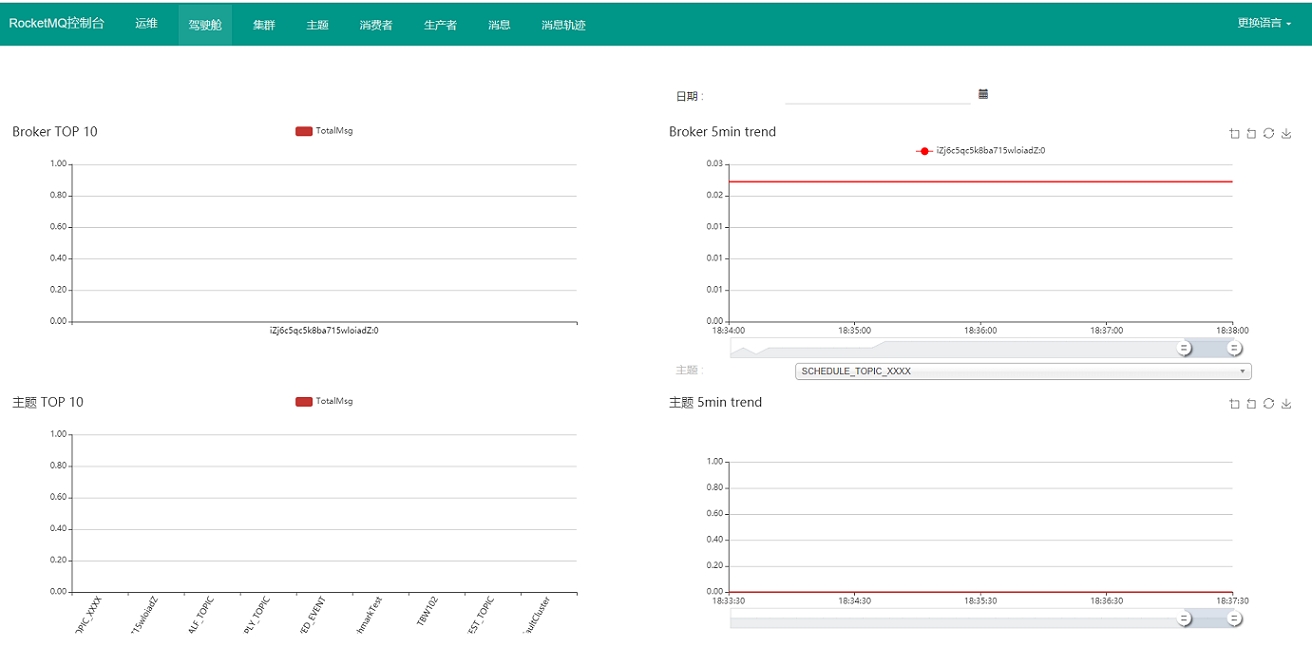
Task: Open the SCHEDULE_TOPIC_XXXX topic dropdown
Action: coord(1022,371)
